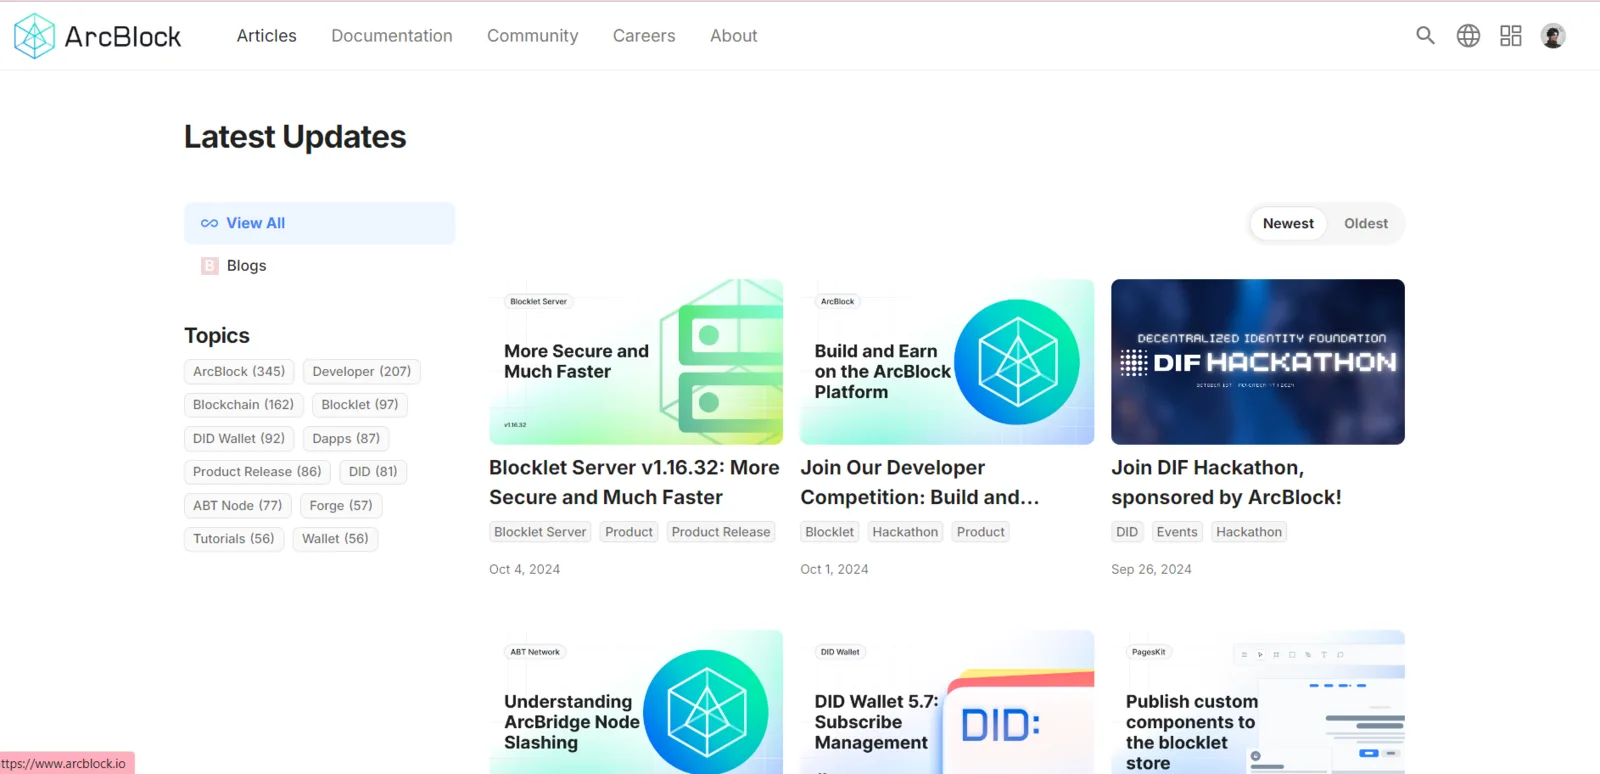Filter by DID (81) topic

point(373,472)
